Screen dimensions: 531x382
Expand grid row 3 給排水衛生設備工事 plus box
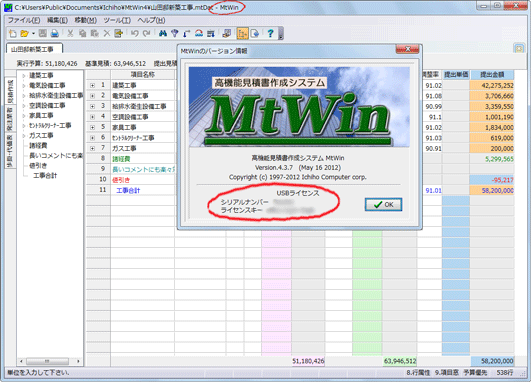[92, 106]
